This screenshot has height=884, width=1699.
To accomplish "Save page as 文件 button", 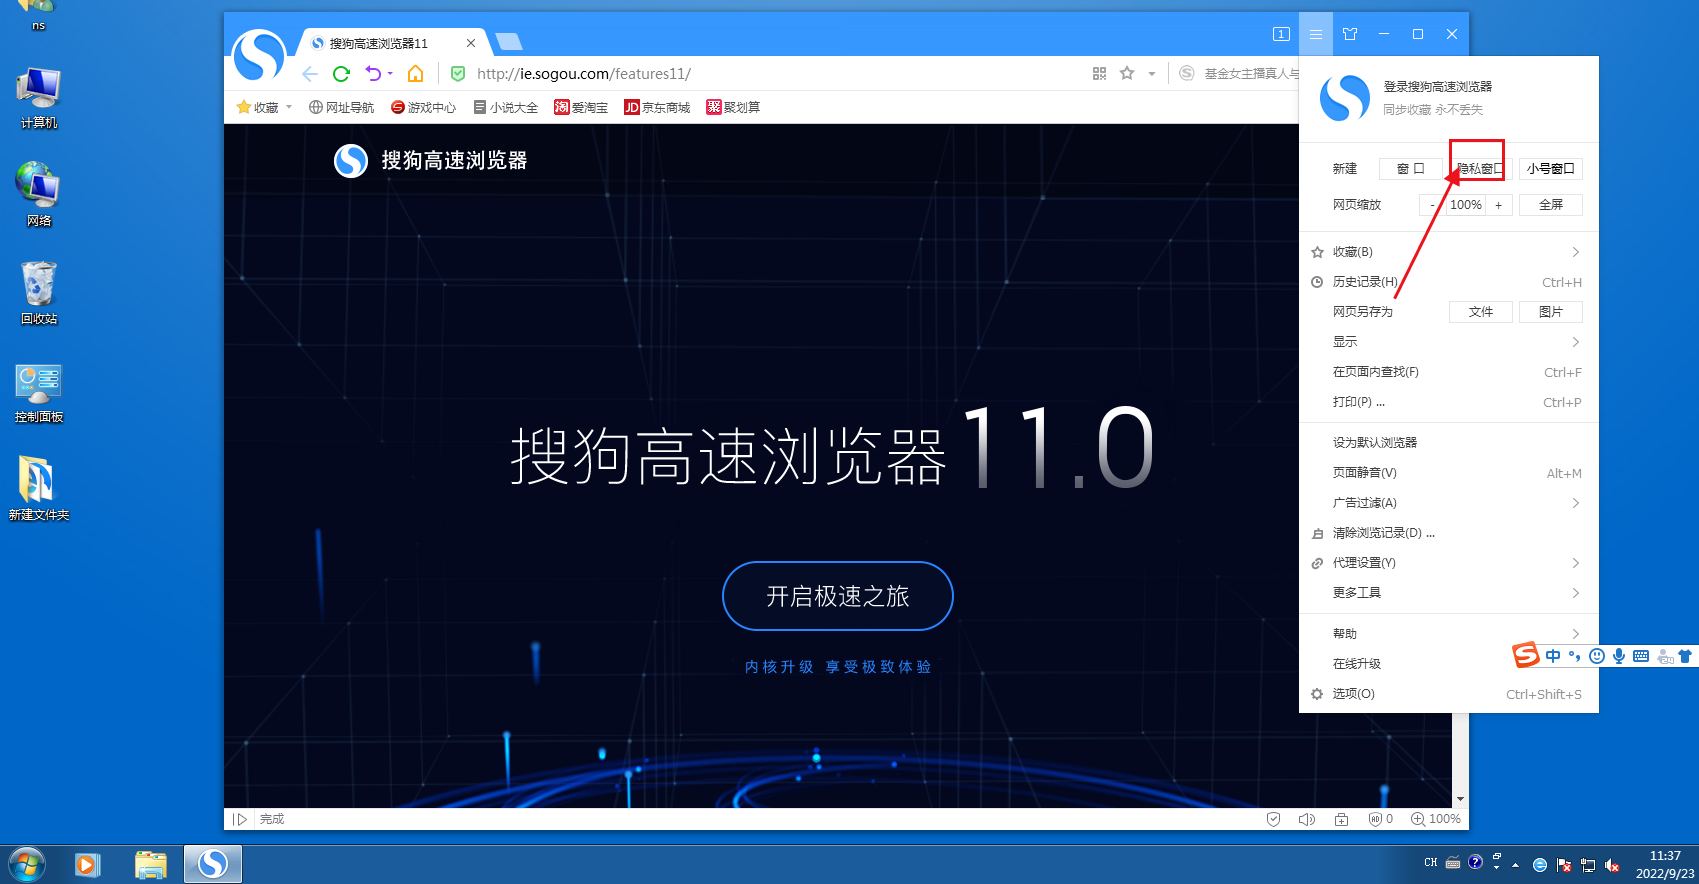I will pyautogui.click(x=1480, y=312).
